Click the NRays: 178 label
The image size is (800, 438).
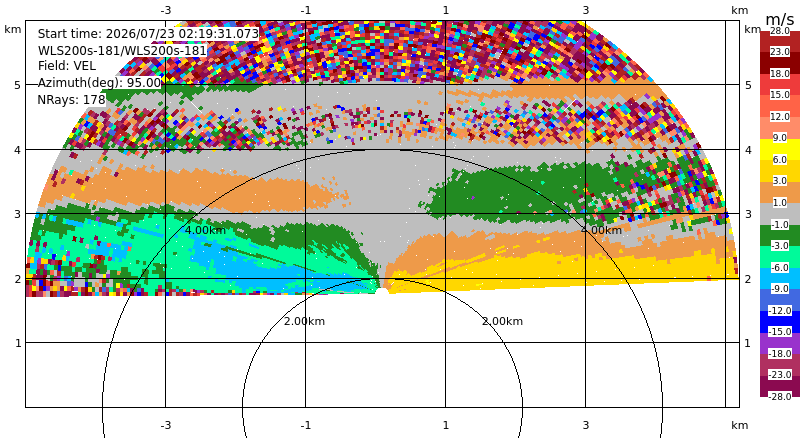point(71,99)
